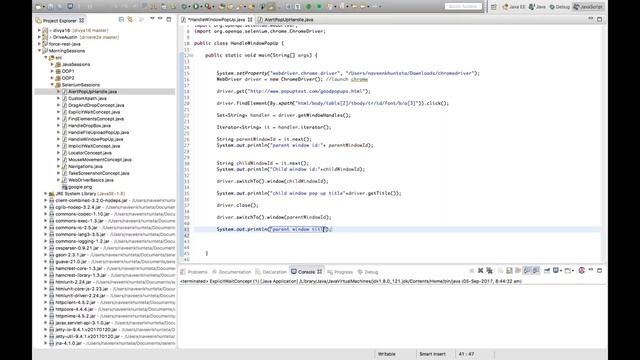Screen dimensions: 640x360
Task: Click the Open Perspective icon
Action: coord(493,7)
